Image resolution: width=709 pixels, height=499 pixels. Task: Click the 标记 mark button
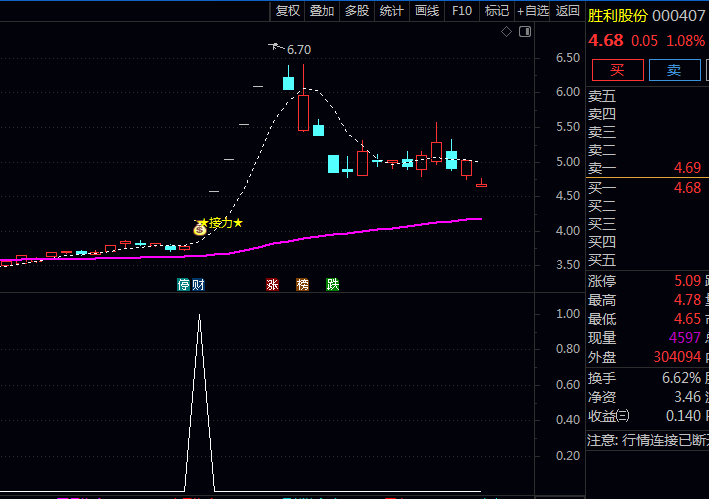[x=496, y=11]
